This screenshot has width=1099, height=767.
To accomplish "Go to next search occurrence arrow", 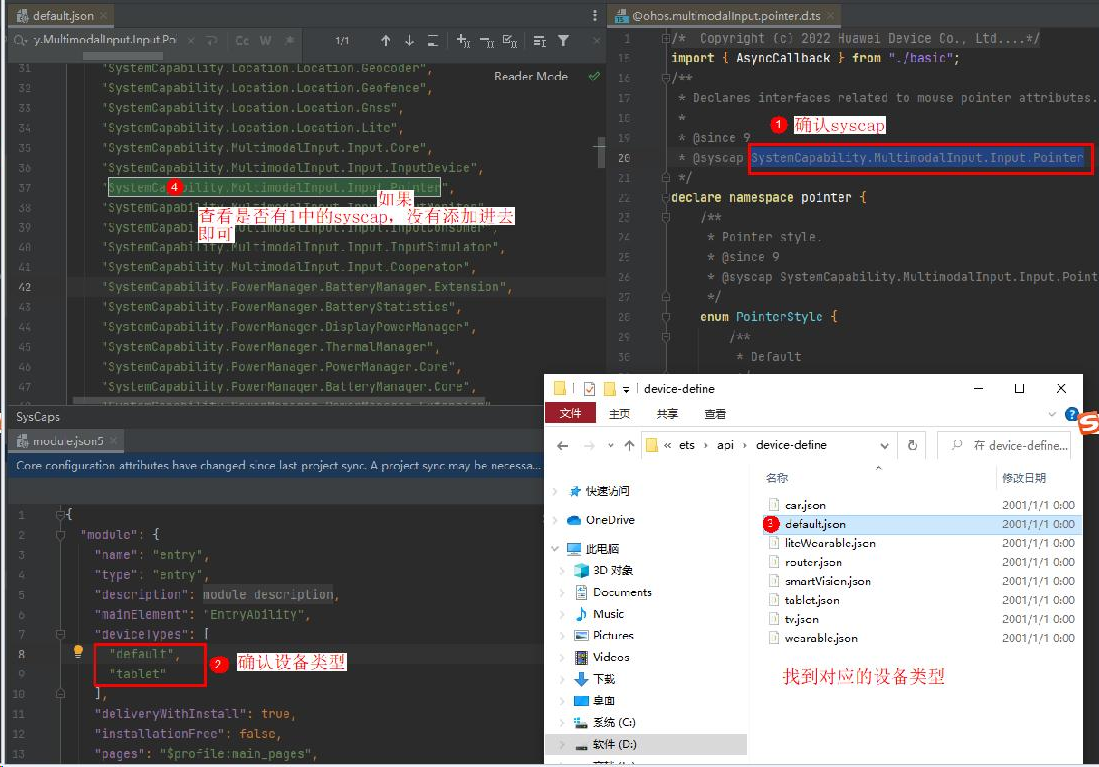I will 409,41.
